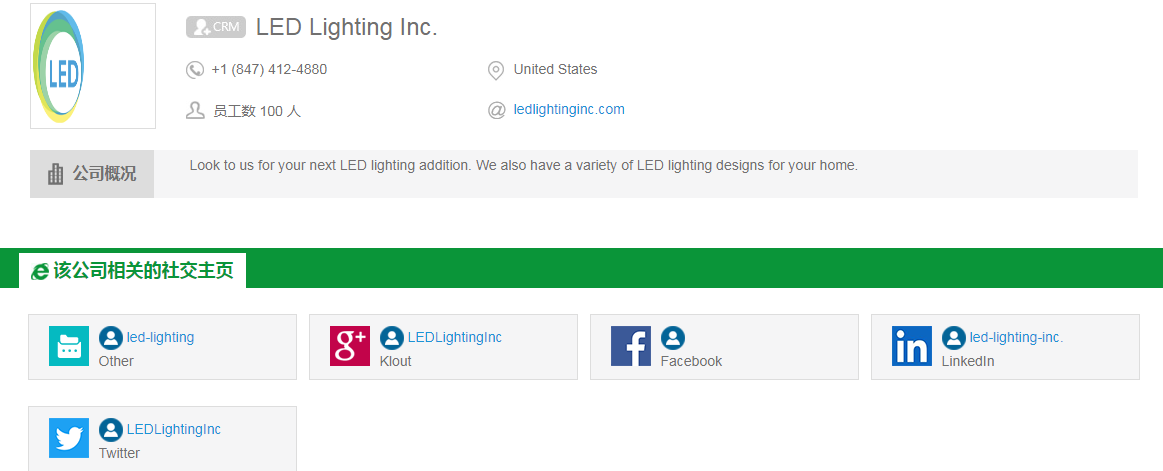Viewport: 1163px width, 471px height.
Task: Click the location pin icon
Action: pos(495,70)
